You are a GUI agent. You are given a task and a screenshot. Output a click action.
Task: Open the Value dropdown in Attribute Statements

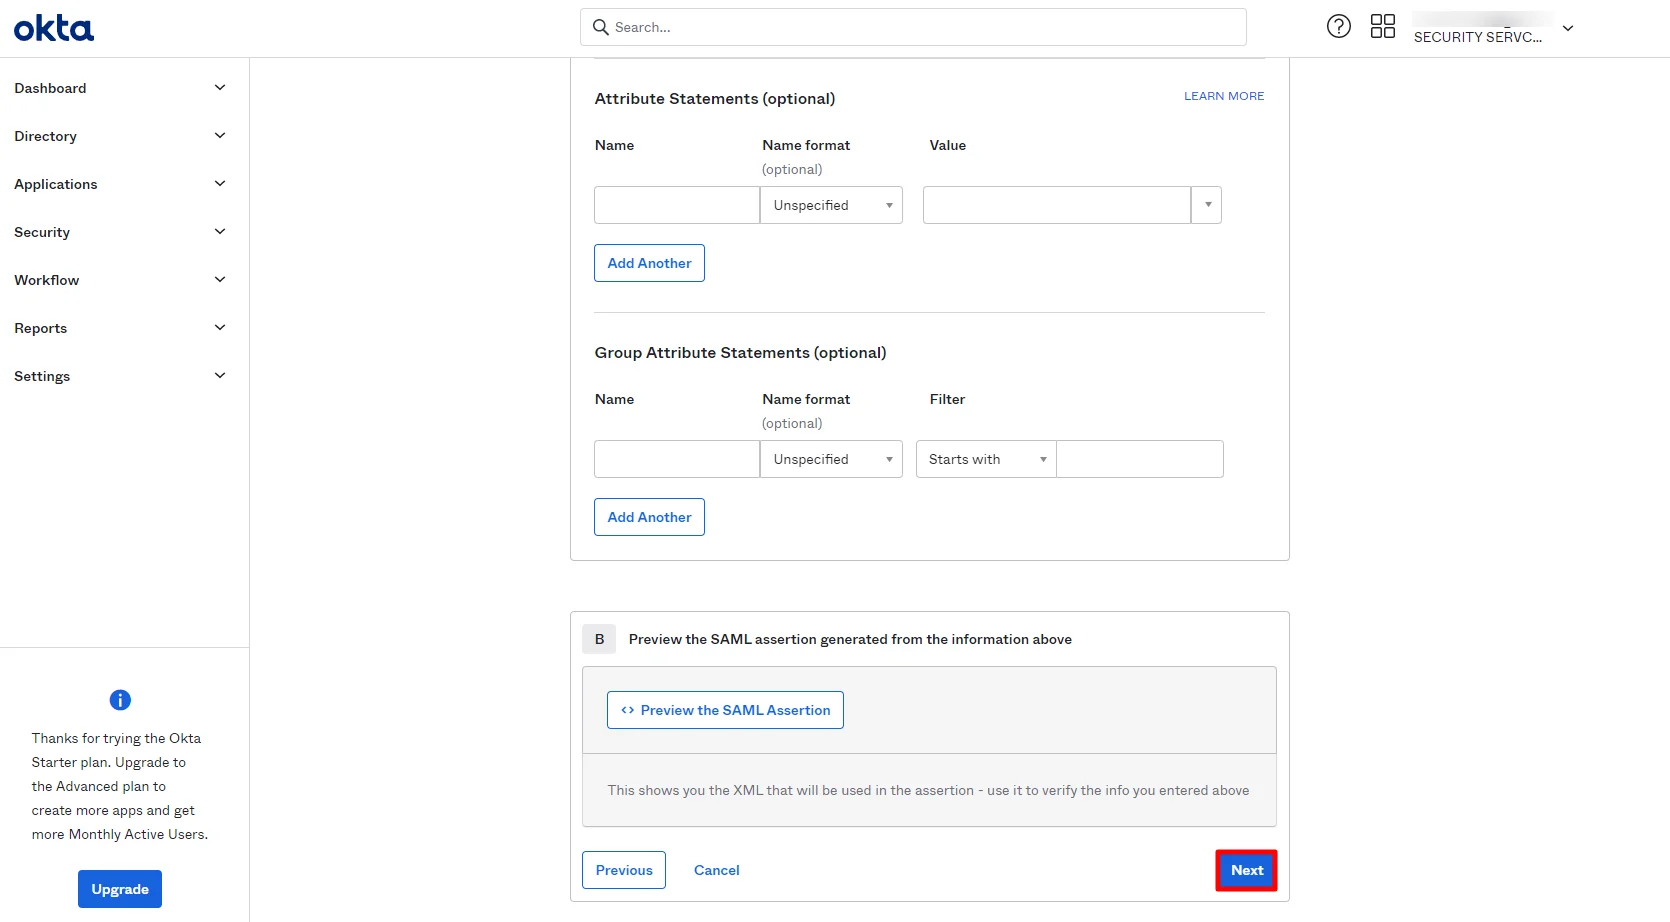pyautogui.click(x=1205, y=204)
